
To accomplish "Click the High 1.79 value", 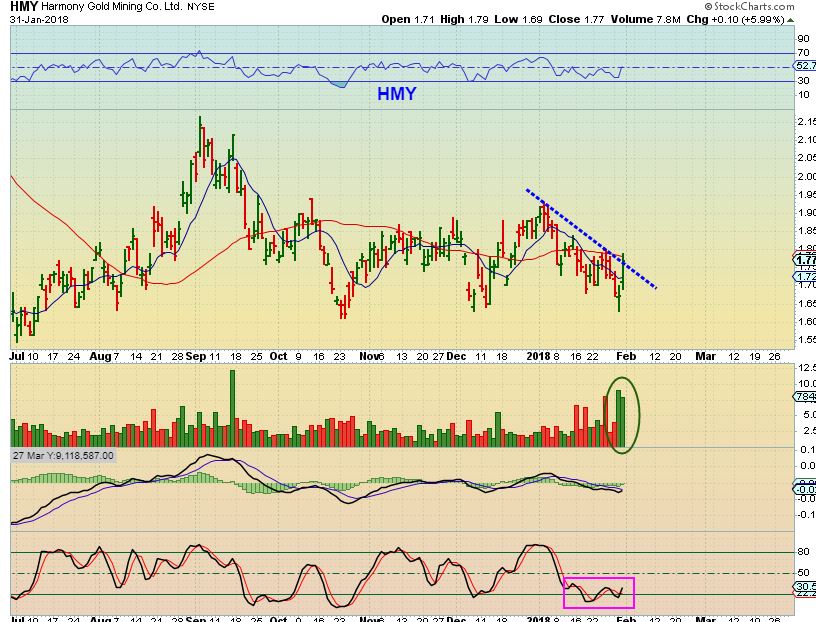I will coord(464,19).
